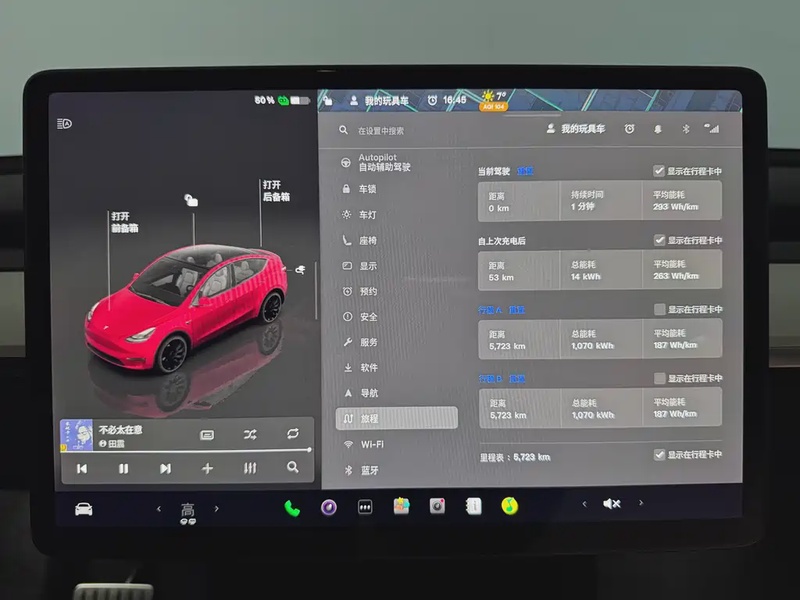Tap the music search magnifier icon
800x600 pixels.
(x=292, y=467)
